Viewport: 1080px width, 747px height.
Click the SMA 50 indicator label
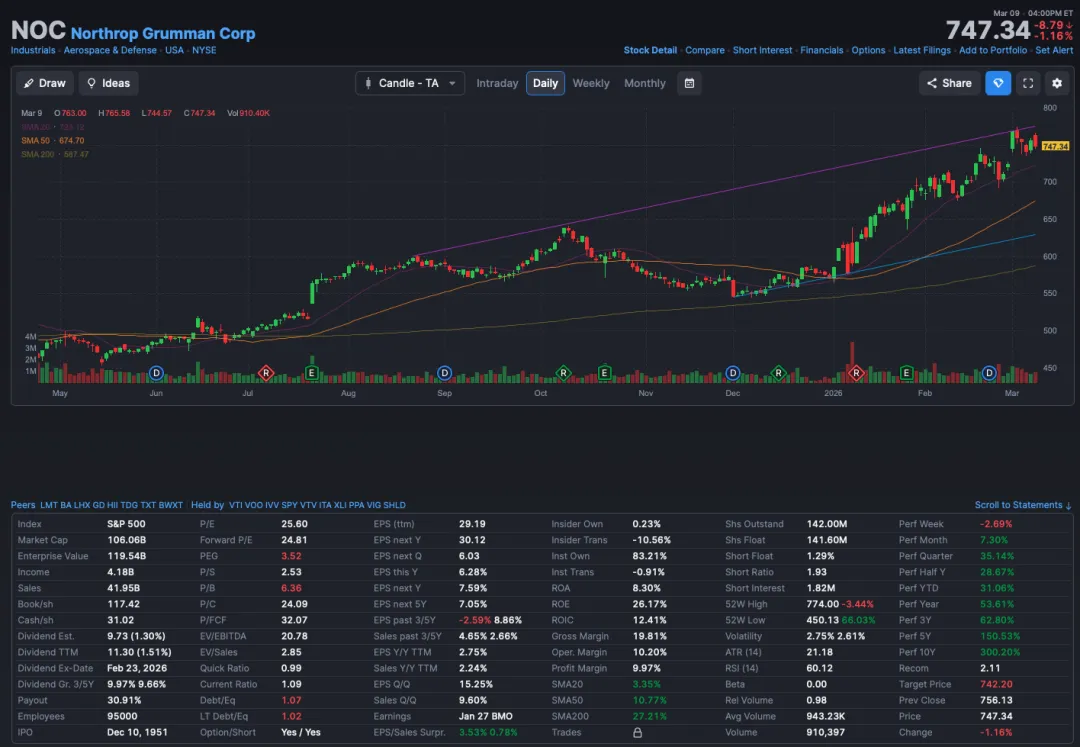(52, 140)
